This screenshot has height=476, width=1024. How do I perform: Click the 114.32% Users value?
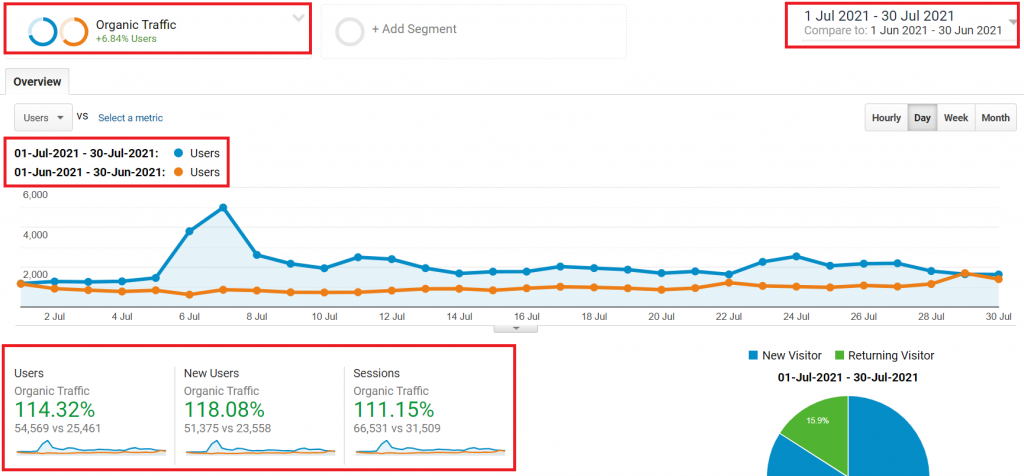[x=55, y=410]
